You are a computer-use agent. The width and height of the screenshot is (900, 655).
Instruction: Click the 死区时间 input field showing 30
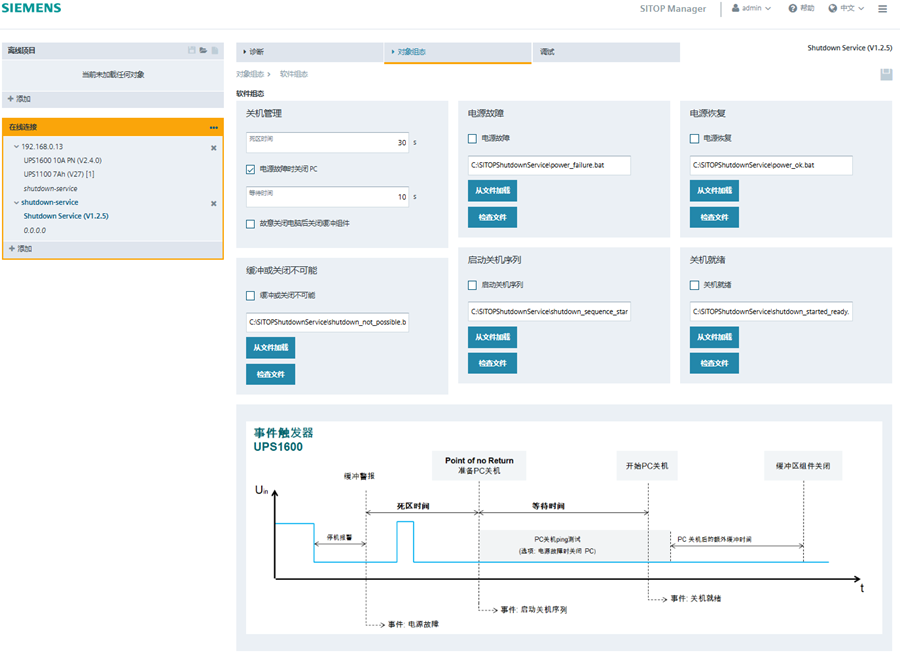pyautogui.click(x=327, y=143)
